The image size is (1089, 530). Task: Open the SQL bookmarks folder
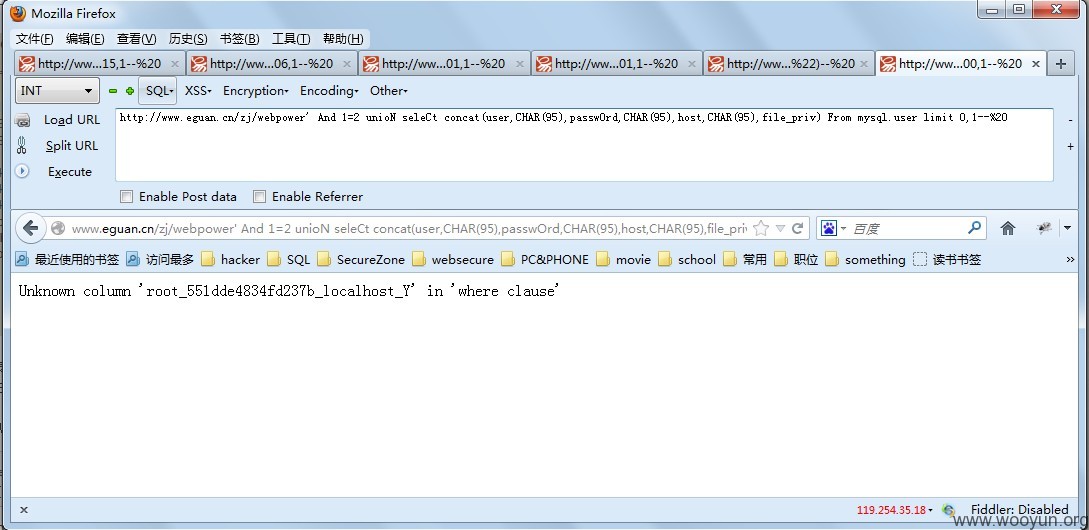(x=288, y=260)
